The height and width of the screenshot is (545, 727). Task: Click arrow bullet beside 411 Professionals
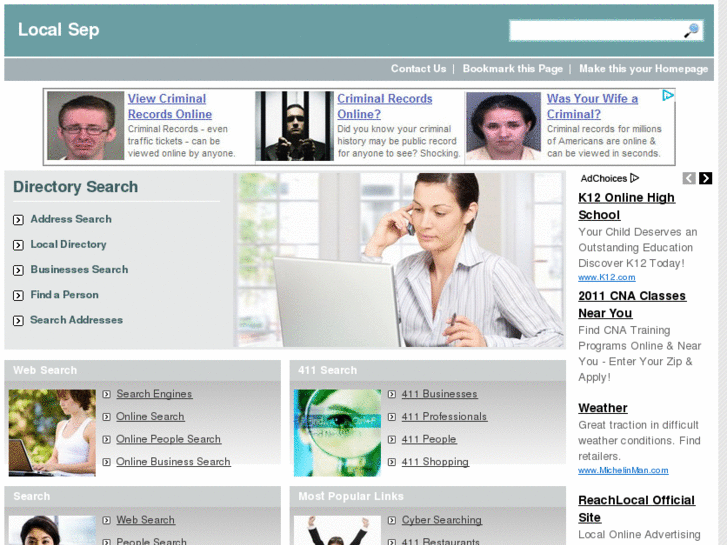pyautogui.click(x=392, y=417)
